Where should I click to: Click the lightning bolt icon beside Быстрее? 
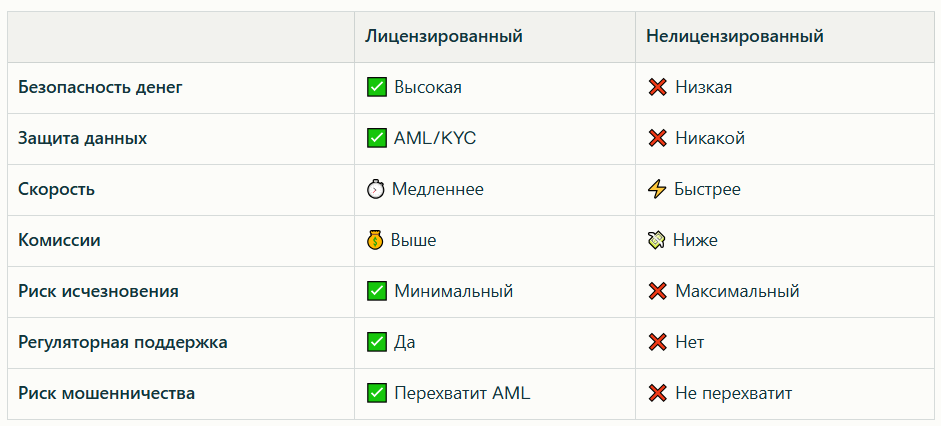(x=657, y=189)
